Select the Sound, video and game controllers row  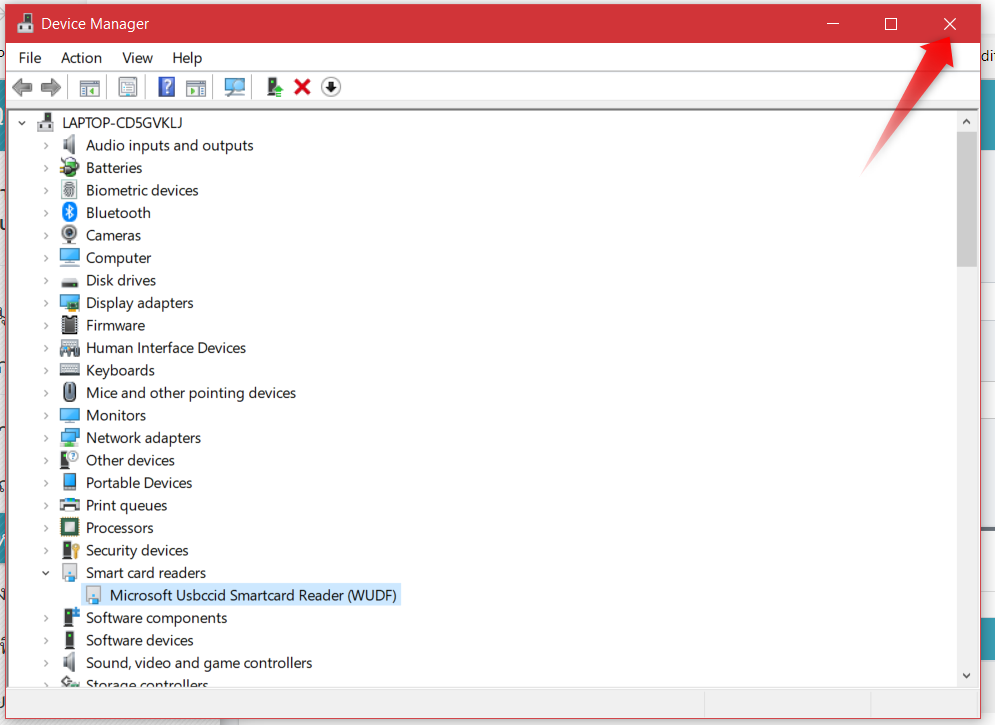pyautogui.click(x=199, y=663)
